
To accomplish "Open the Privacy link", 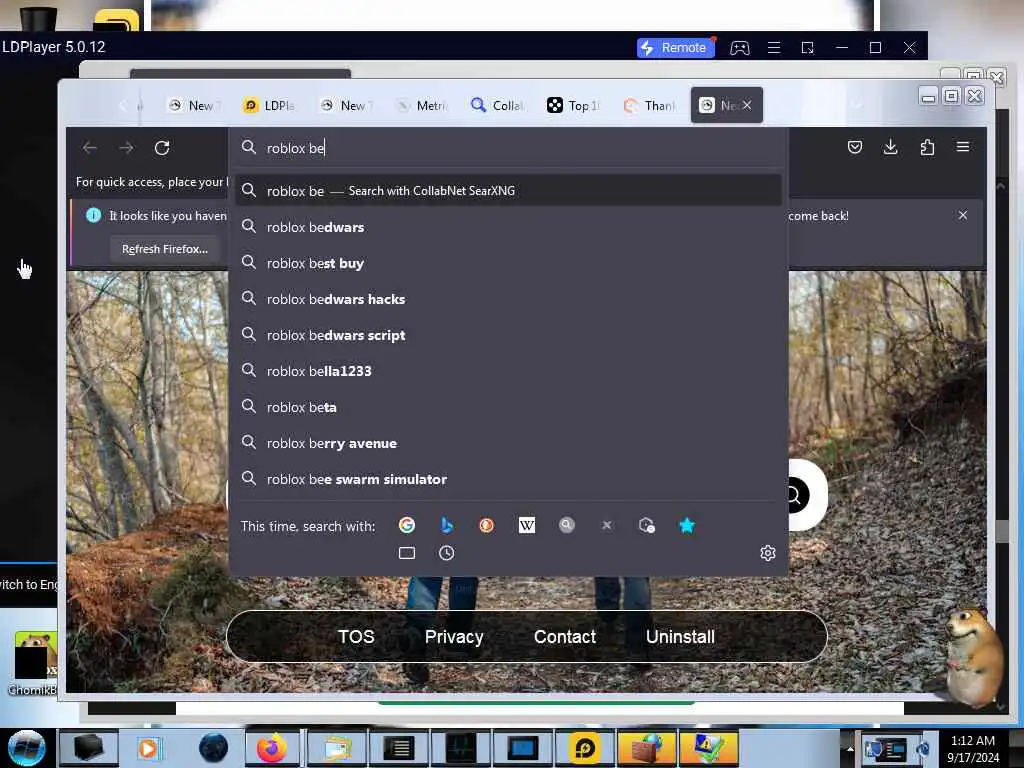I will click(x=454, y=637).
